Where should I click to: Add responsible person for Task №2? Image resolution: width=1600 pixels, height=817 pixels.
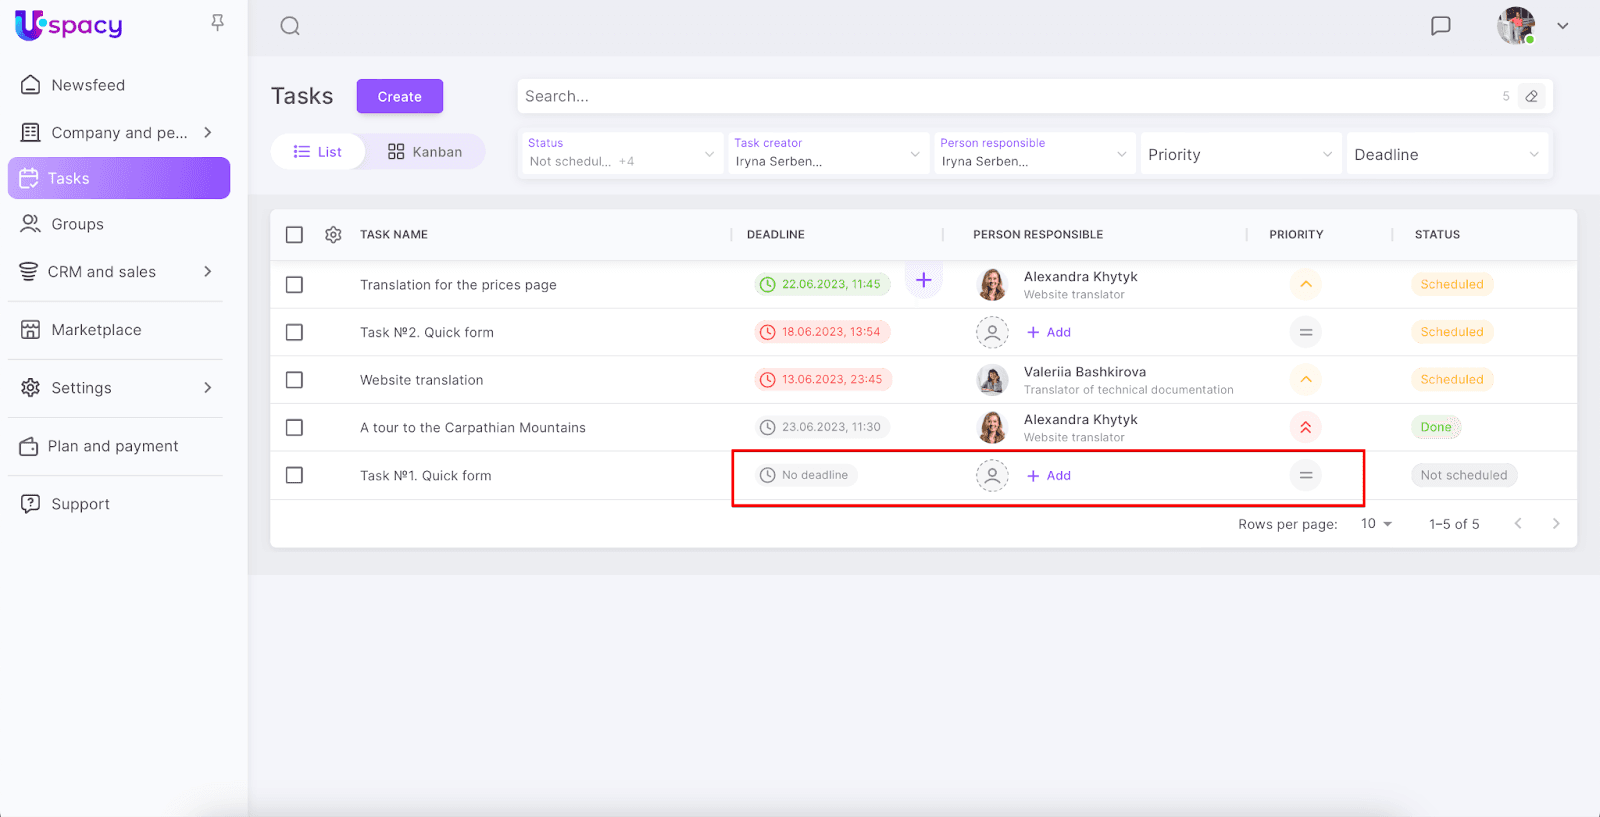coord(1049,333)
